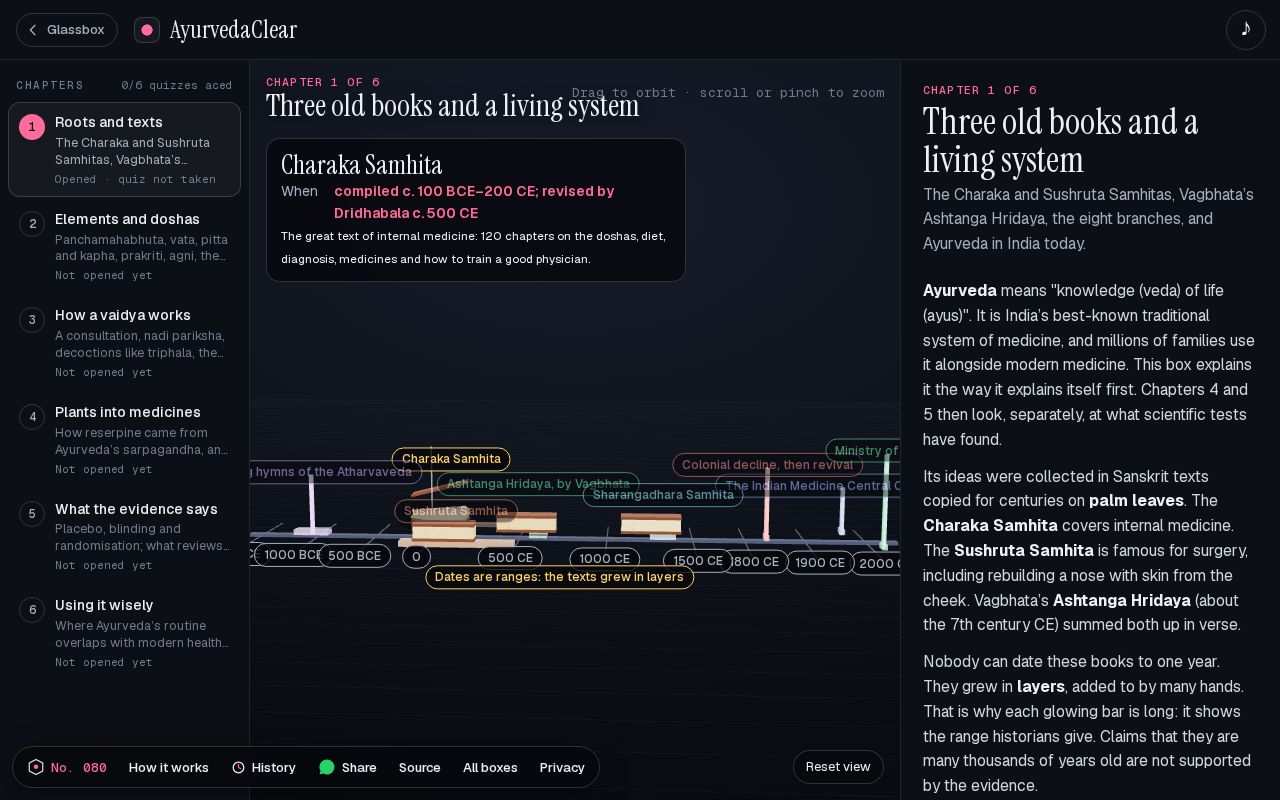Select the Charaka Samhita timeline label
The image size is (1280, 800).
pos(451,459)
